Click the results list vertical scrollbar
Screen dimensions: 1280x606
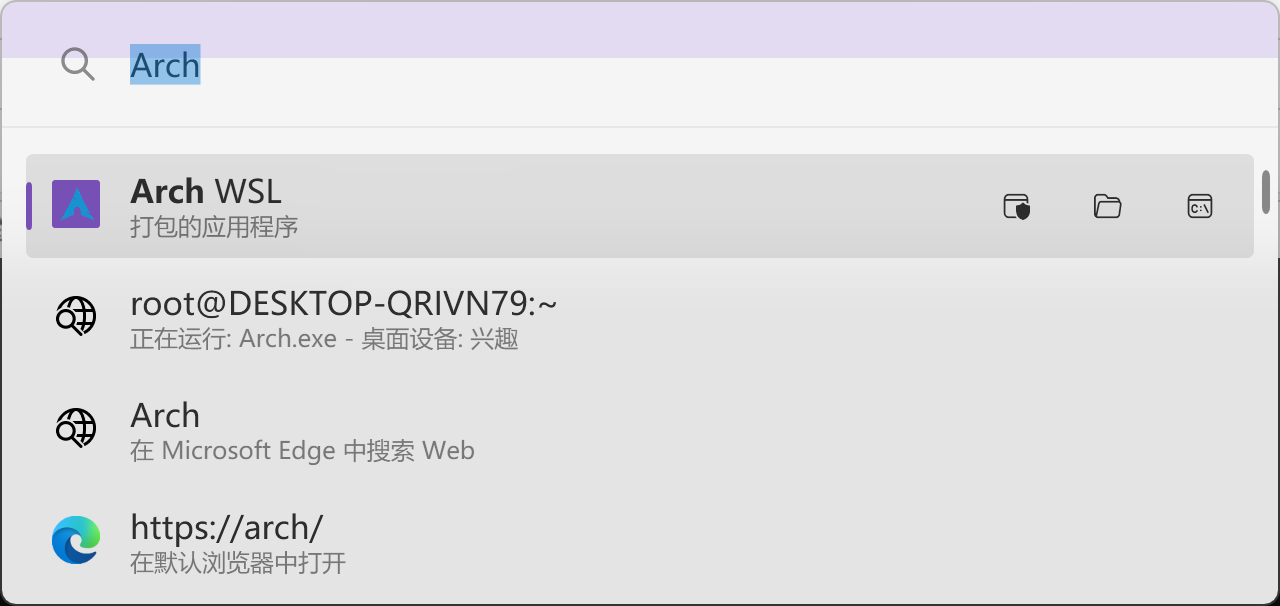1266,192
